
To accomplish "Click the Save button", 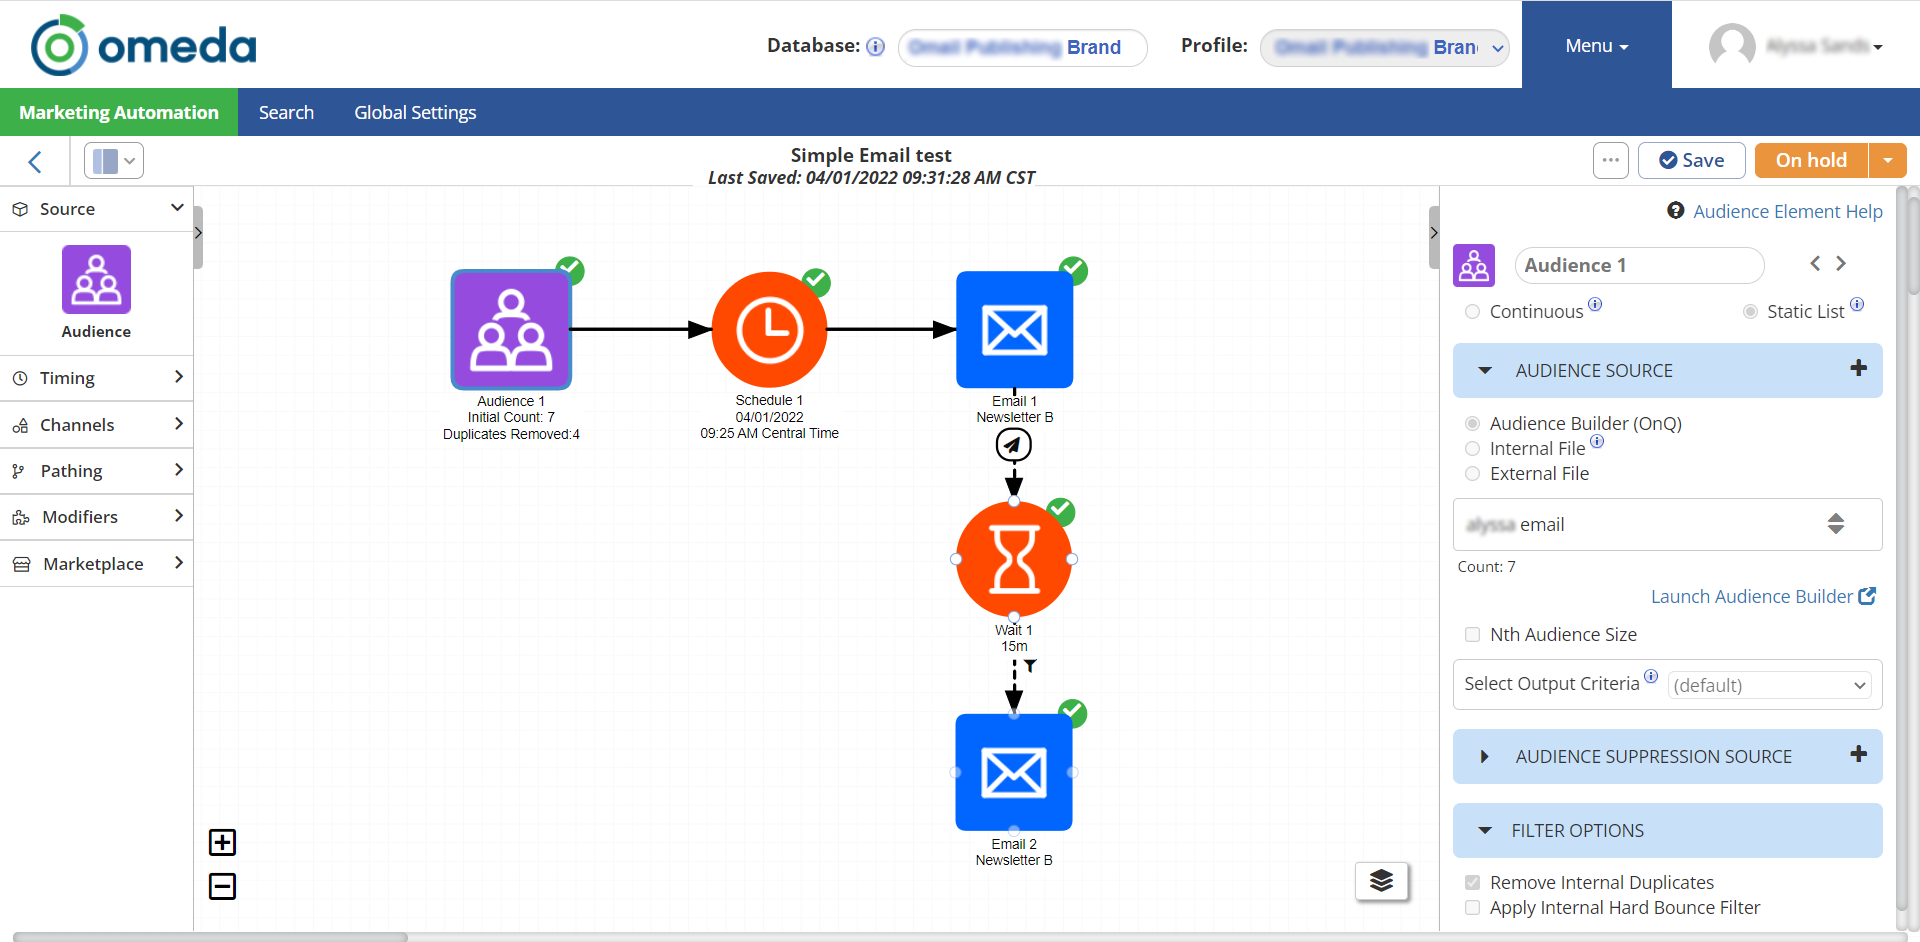I will [1691, 160].
